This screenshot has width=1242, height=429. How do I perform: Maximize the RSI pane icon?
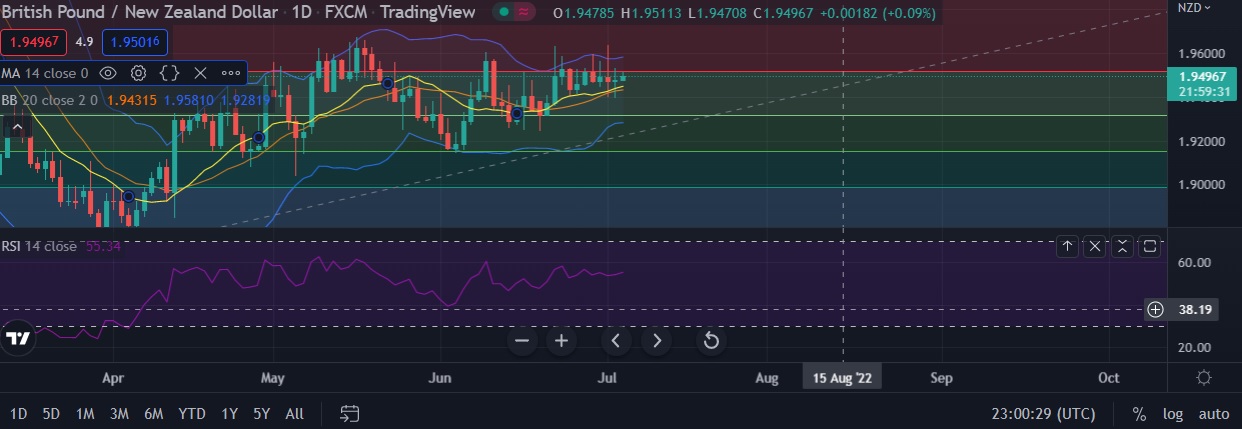click(1149, 245)
